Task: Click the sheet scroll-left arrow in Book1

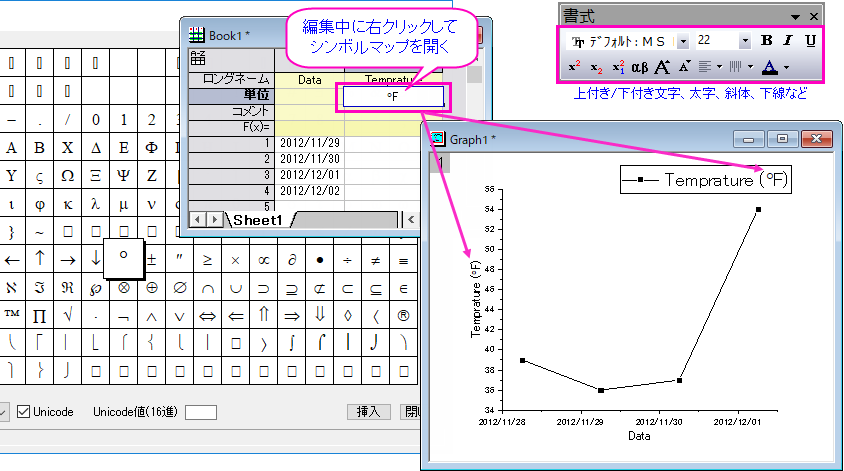Action: click(198, 220)
